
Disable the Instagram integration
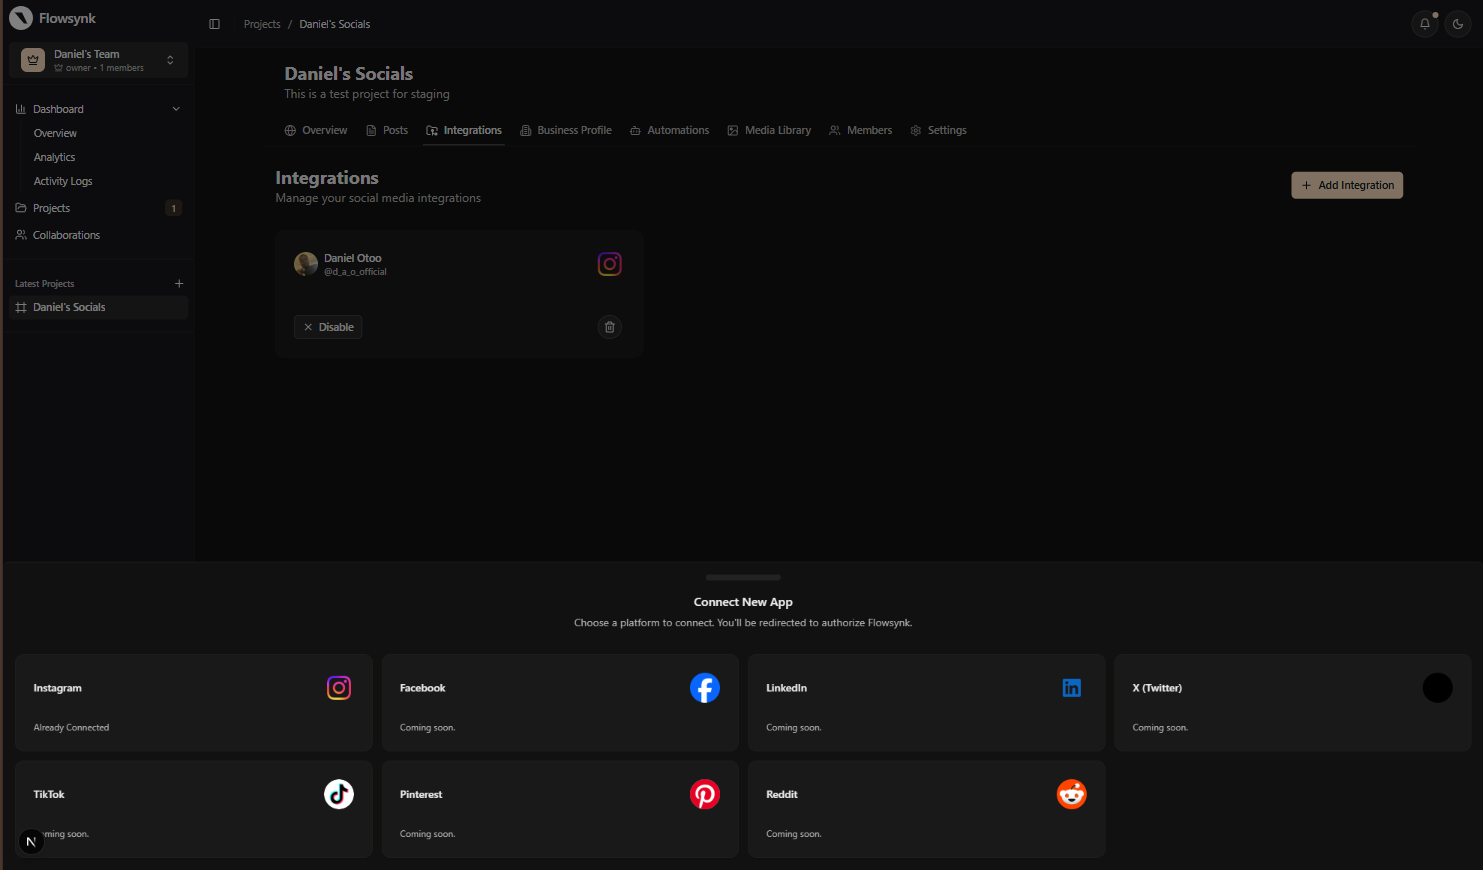[328, 327]
